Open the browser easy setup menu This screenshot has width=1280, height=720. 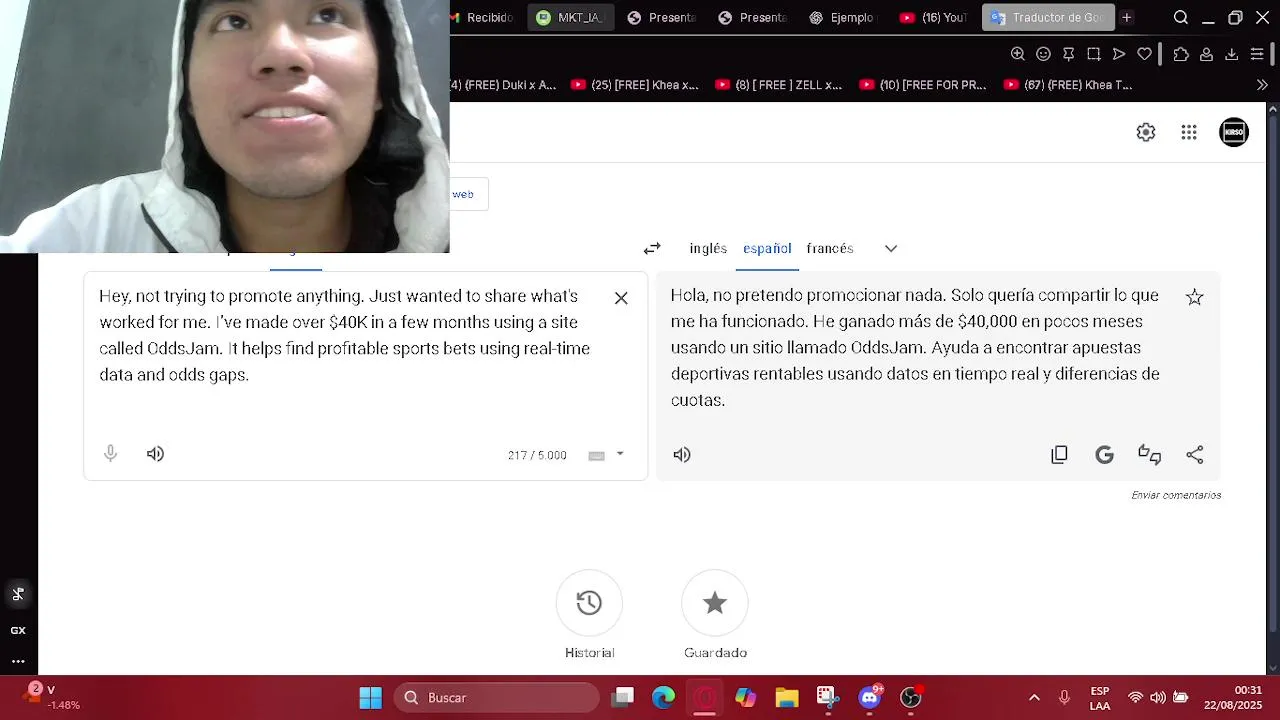point(1259,54)
